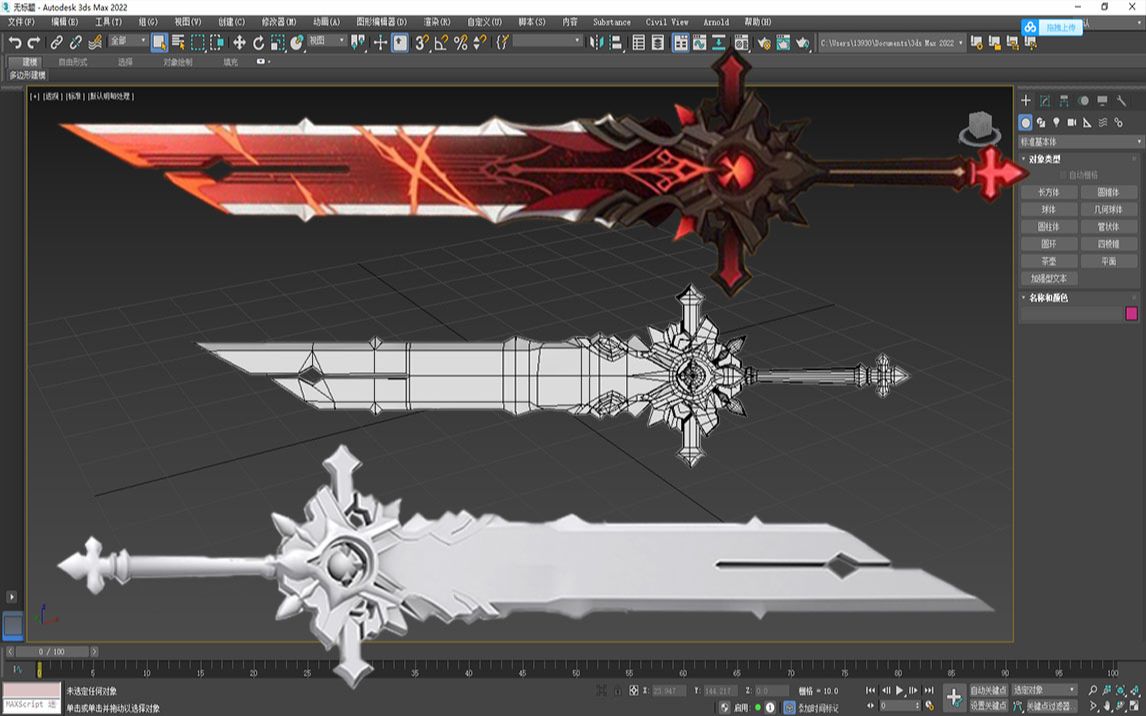Activate the Select and Scale tool

pos(277,42)
